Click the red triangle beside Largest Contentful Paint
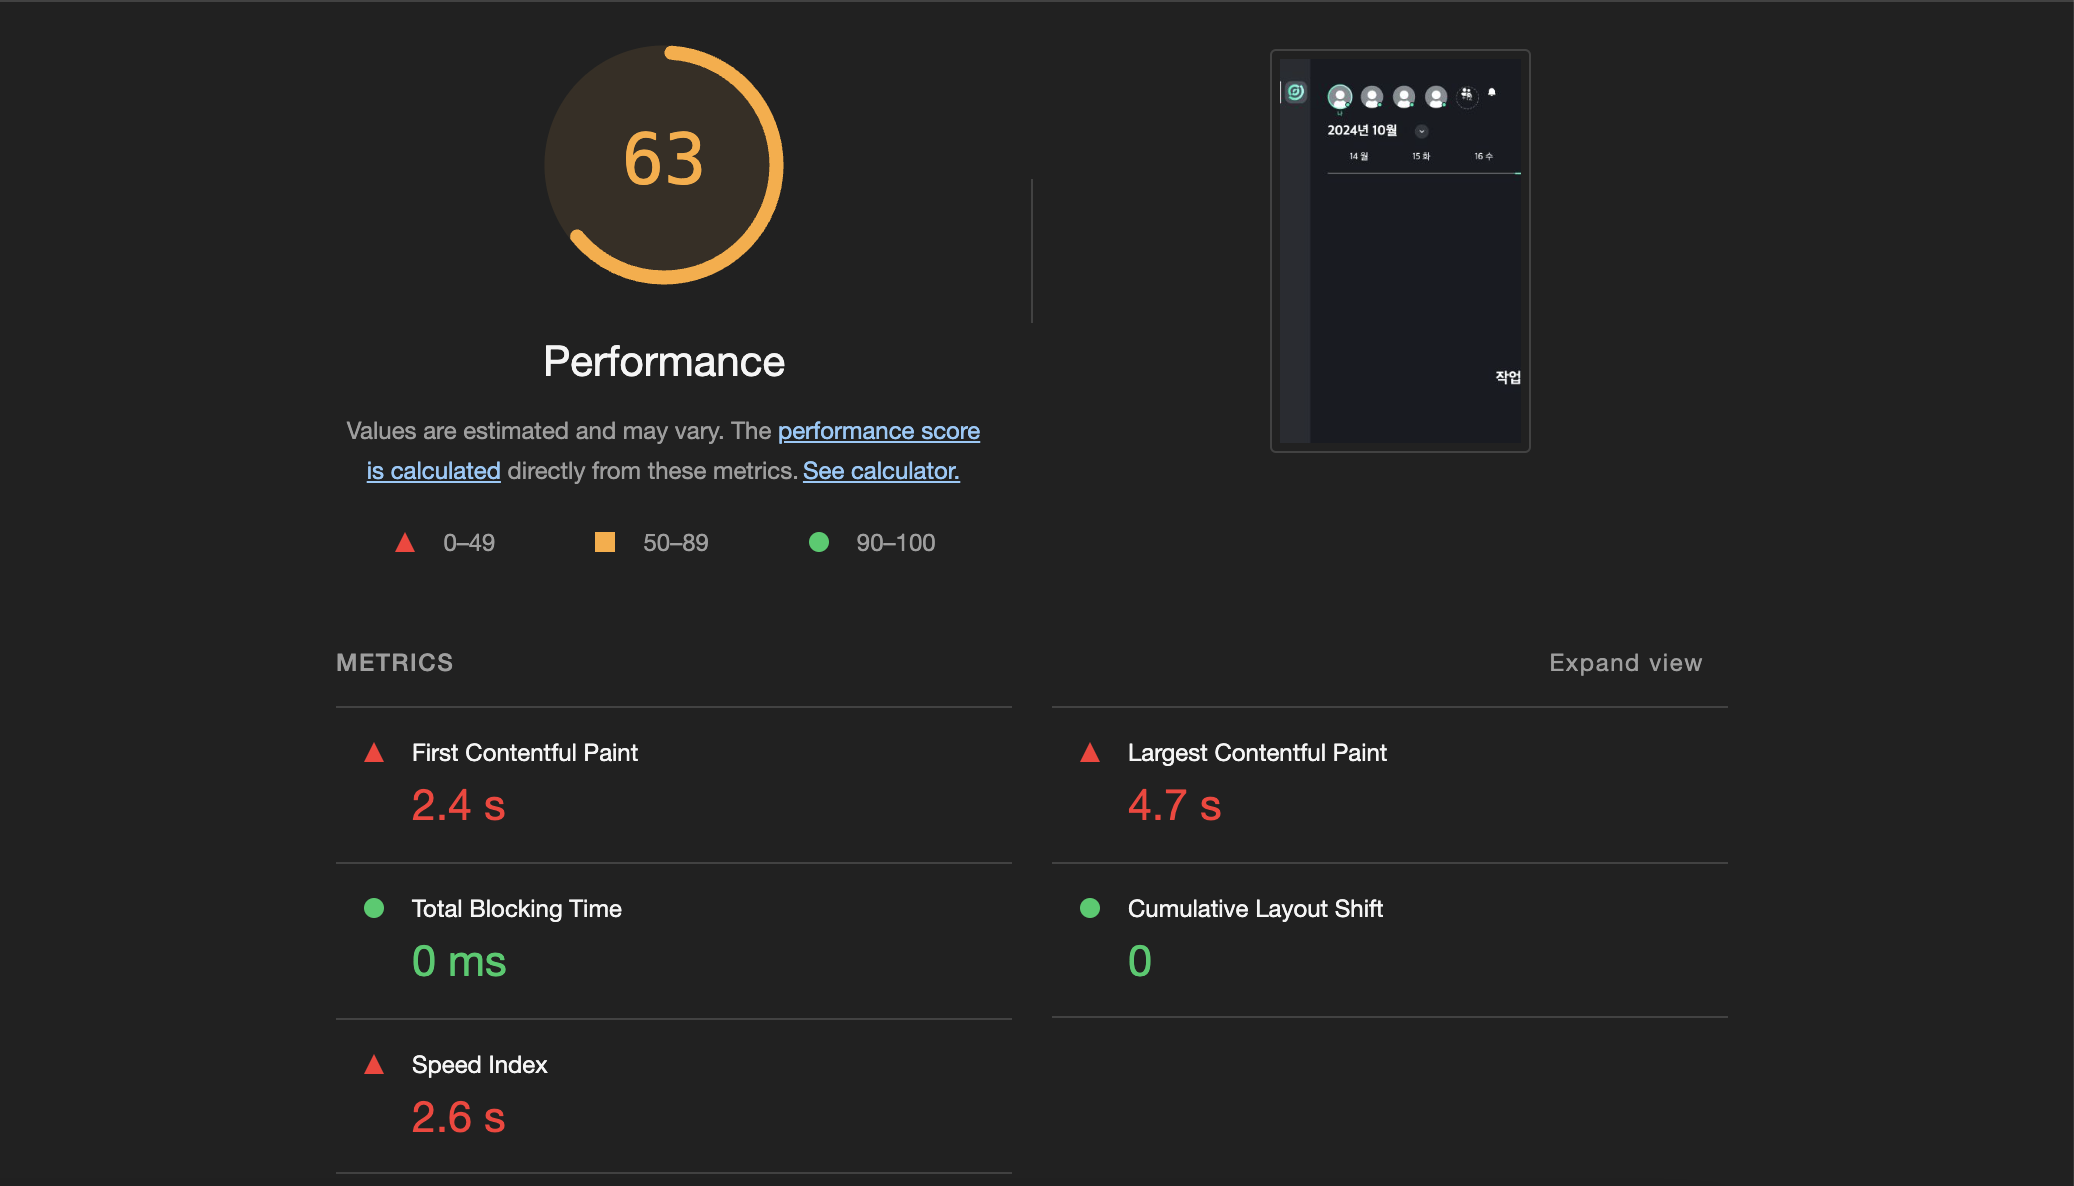This screenshot has width=2074, height=1186. pos(1090,753)
